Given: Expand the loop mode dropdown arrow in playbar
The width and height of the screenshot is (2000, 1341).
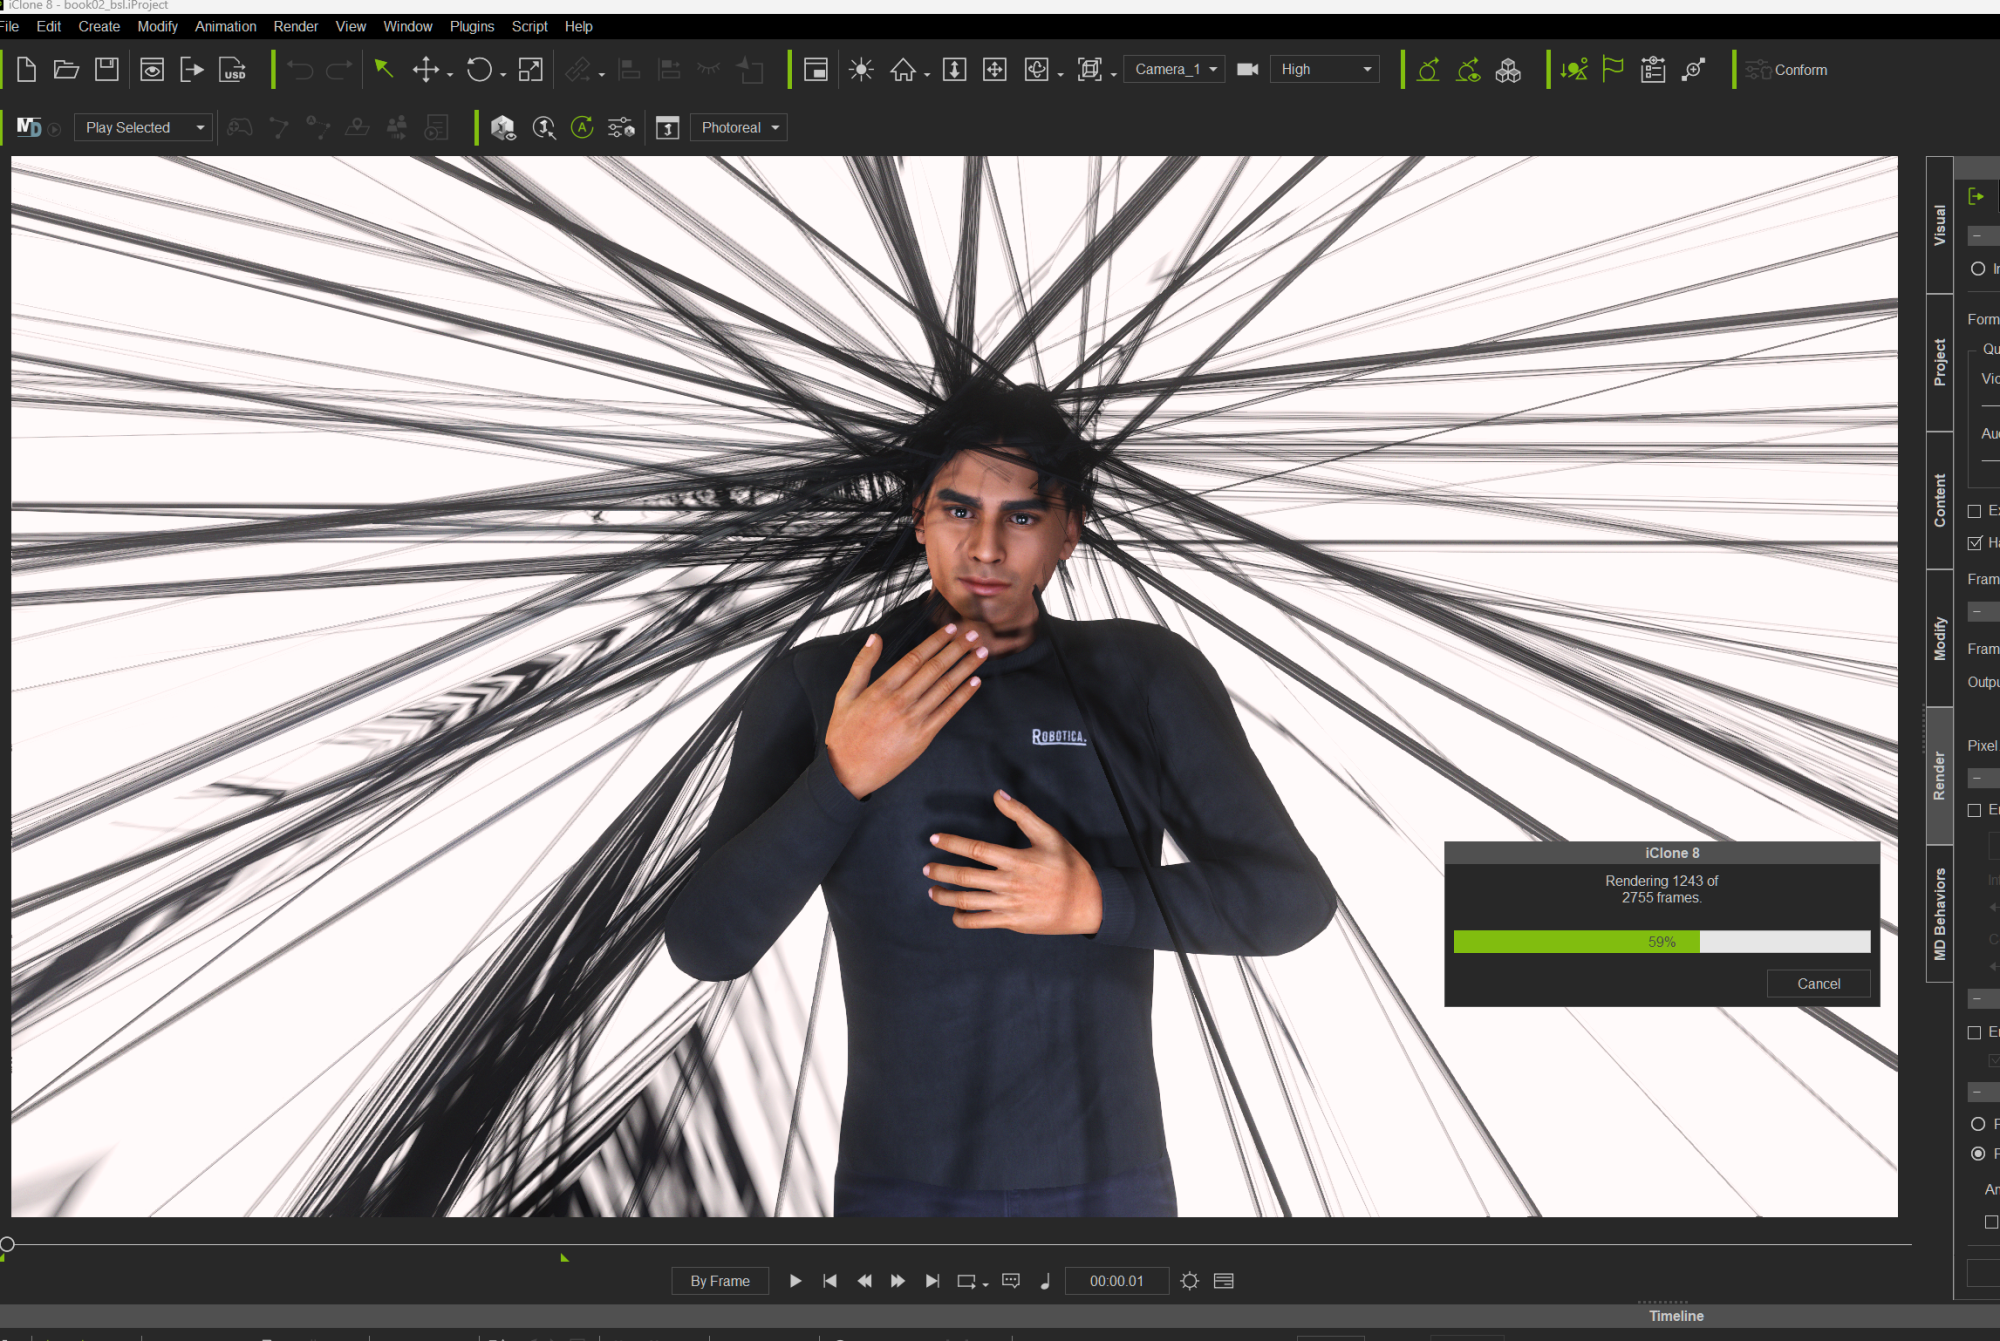Looking at the screenshot, I should coord(985,1285).
